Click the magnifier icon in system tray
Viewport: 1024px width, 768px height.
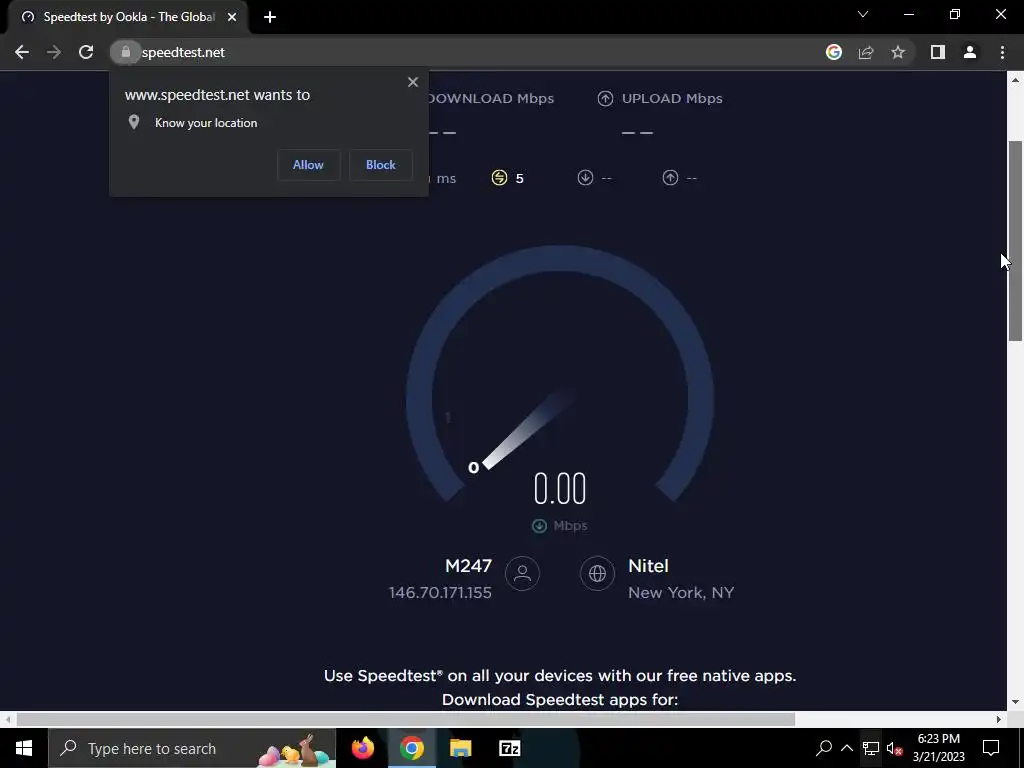(x=824, y=748)
